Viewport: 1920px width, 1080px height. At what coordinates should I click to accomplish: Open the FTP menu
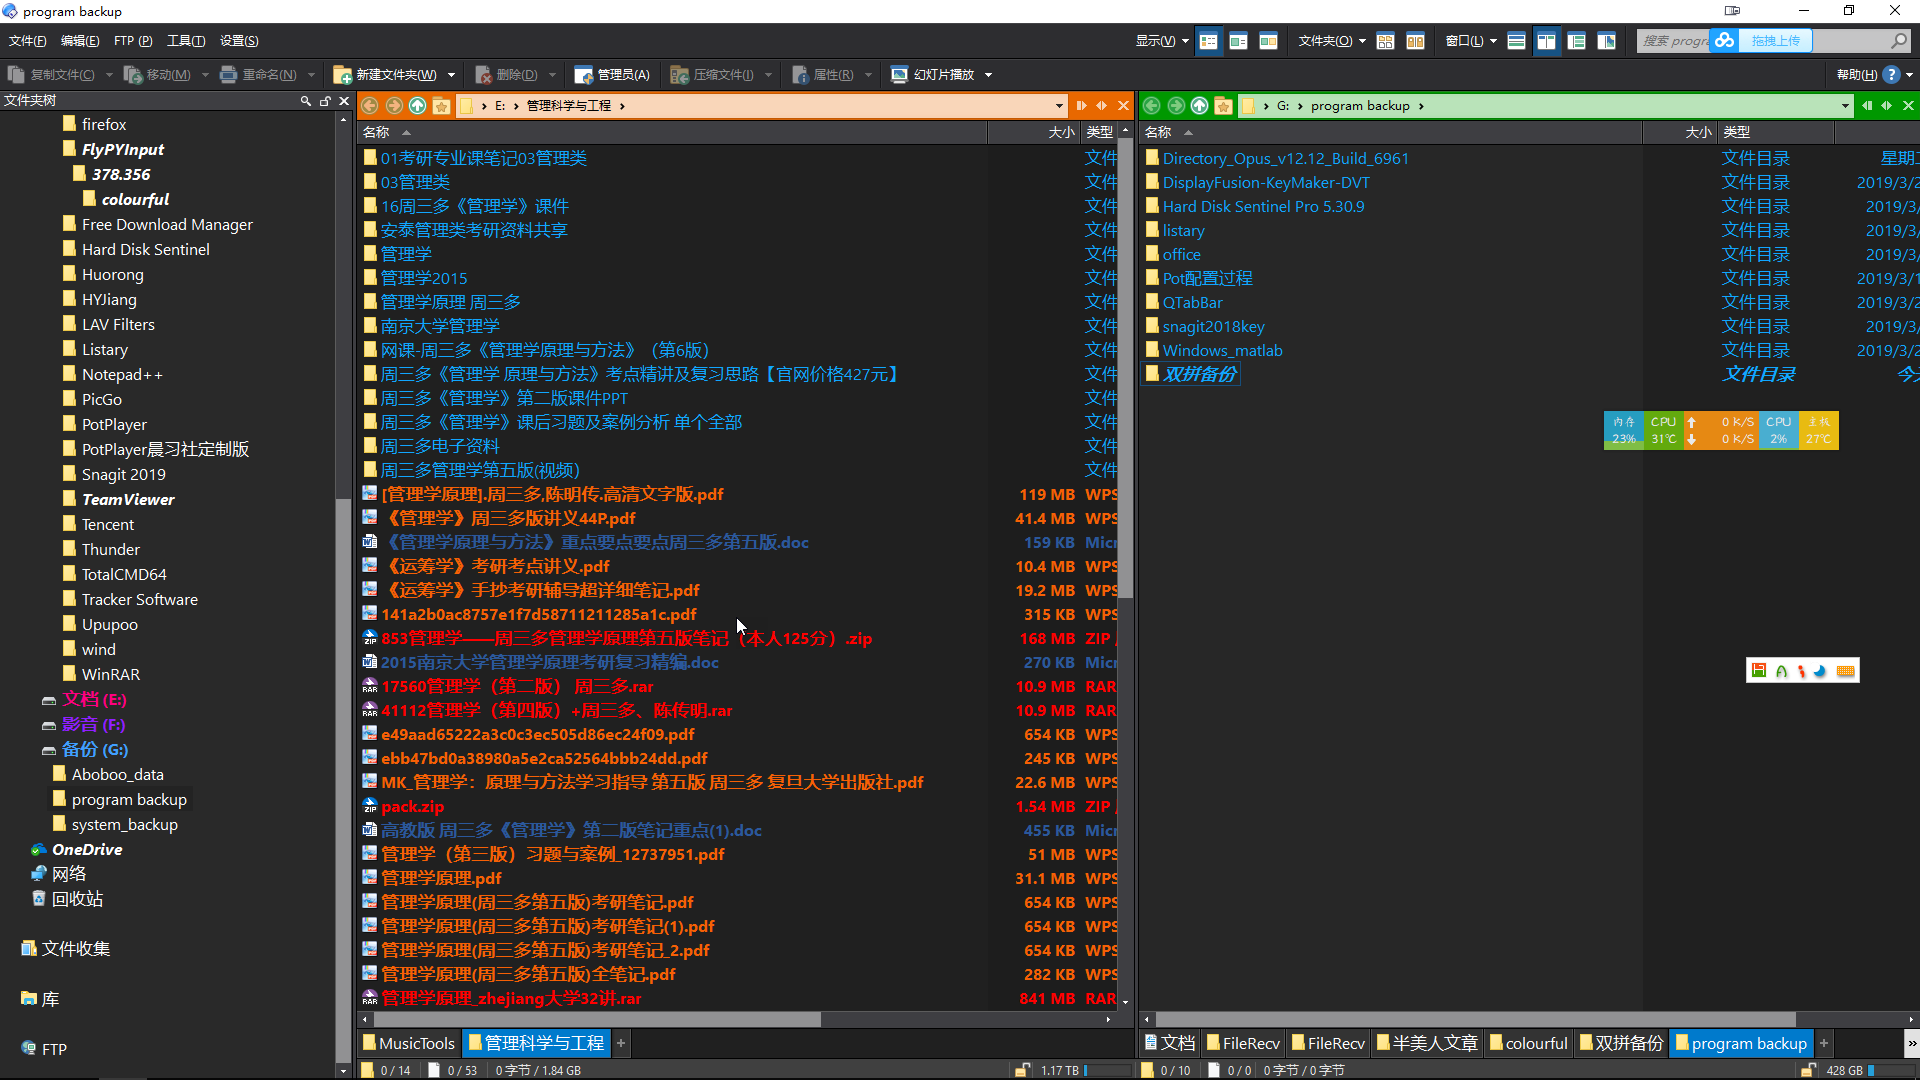(132, 41)
